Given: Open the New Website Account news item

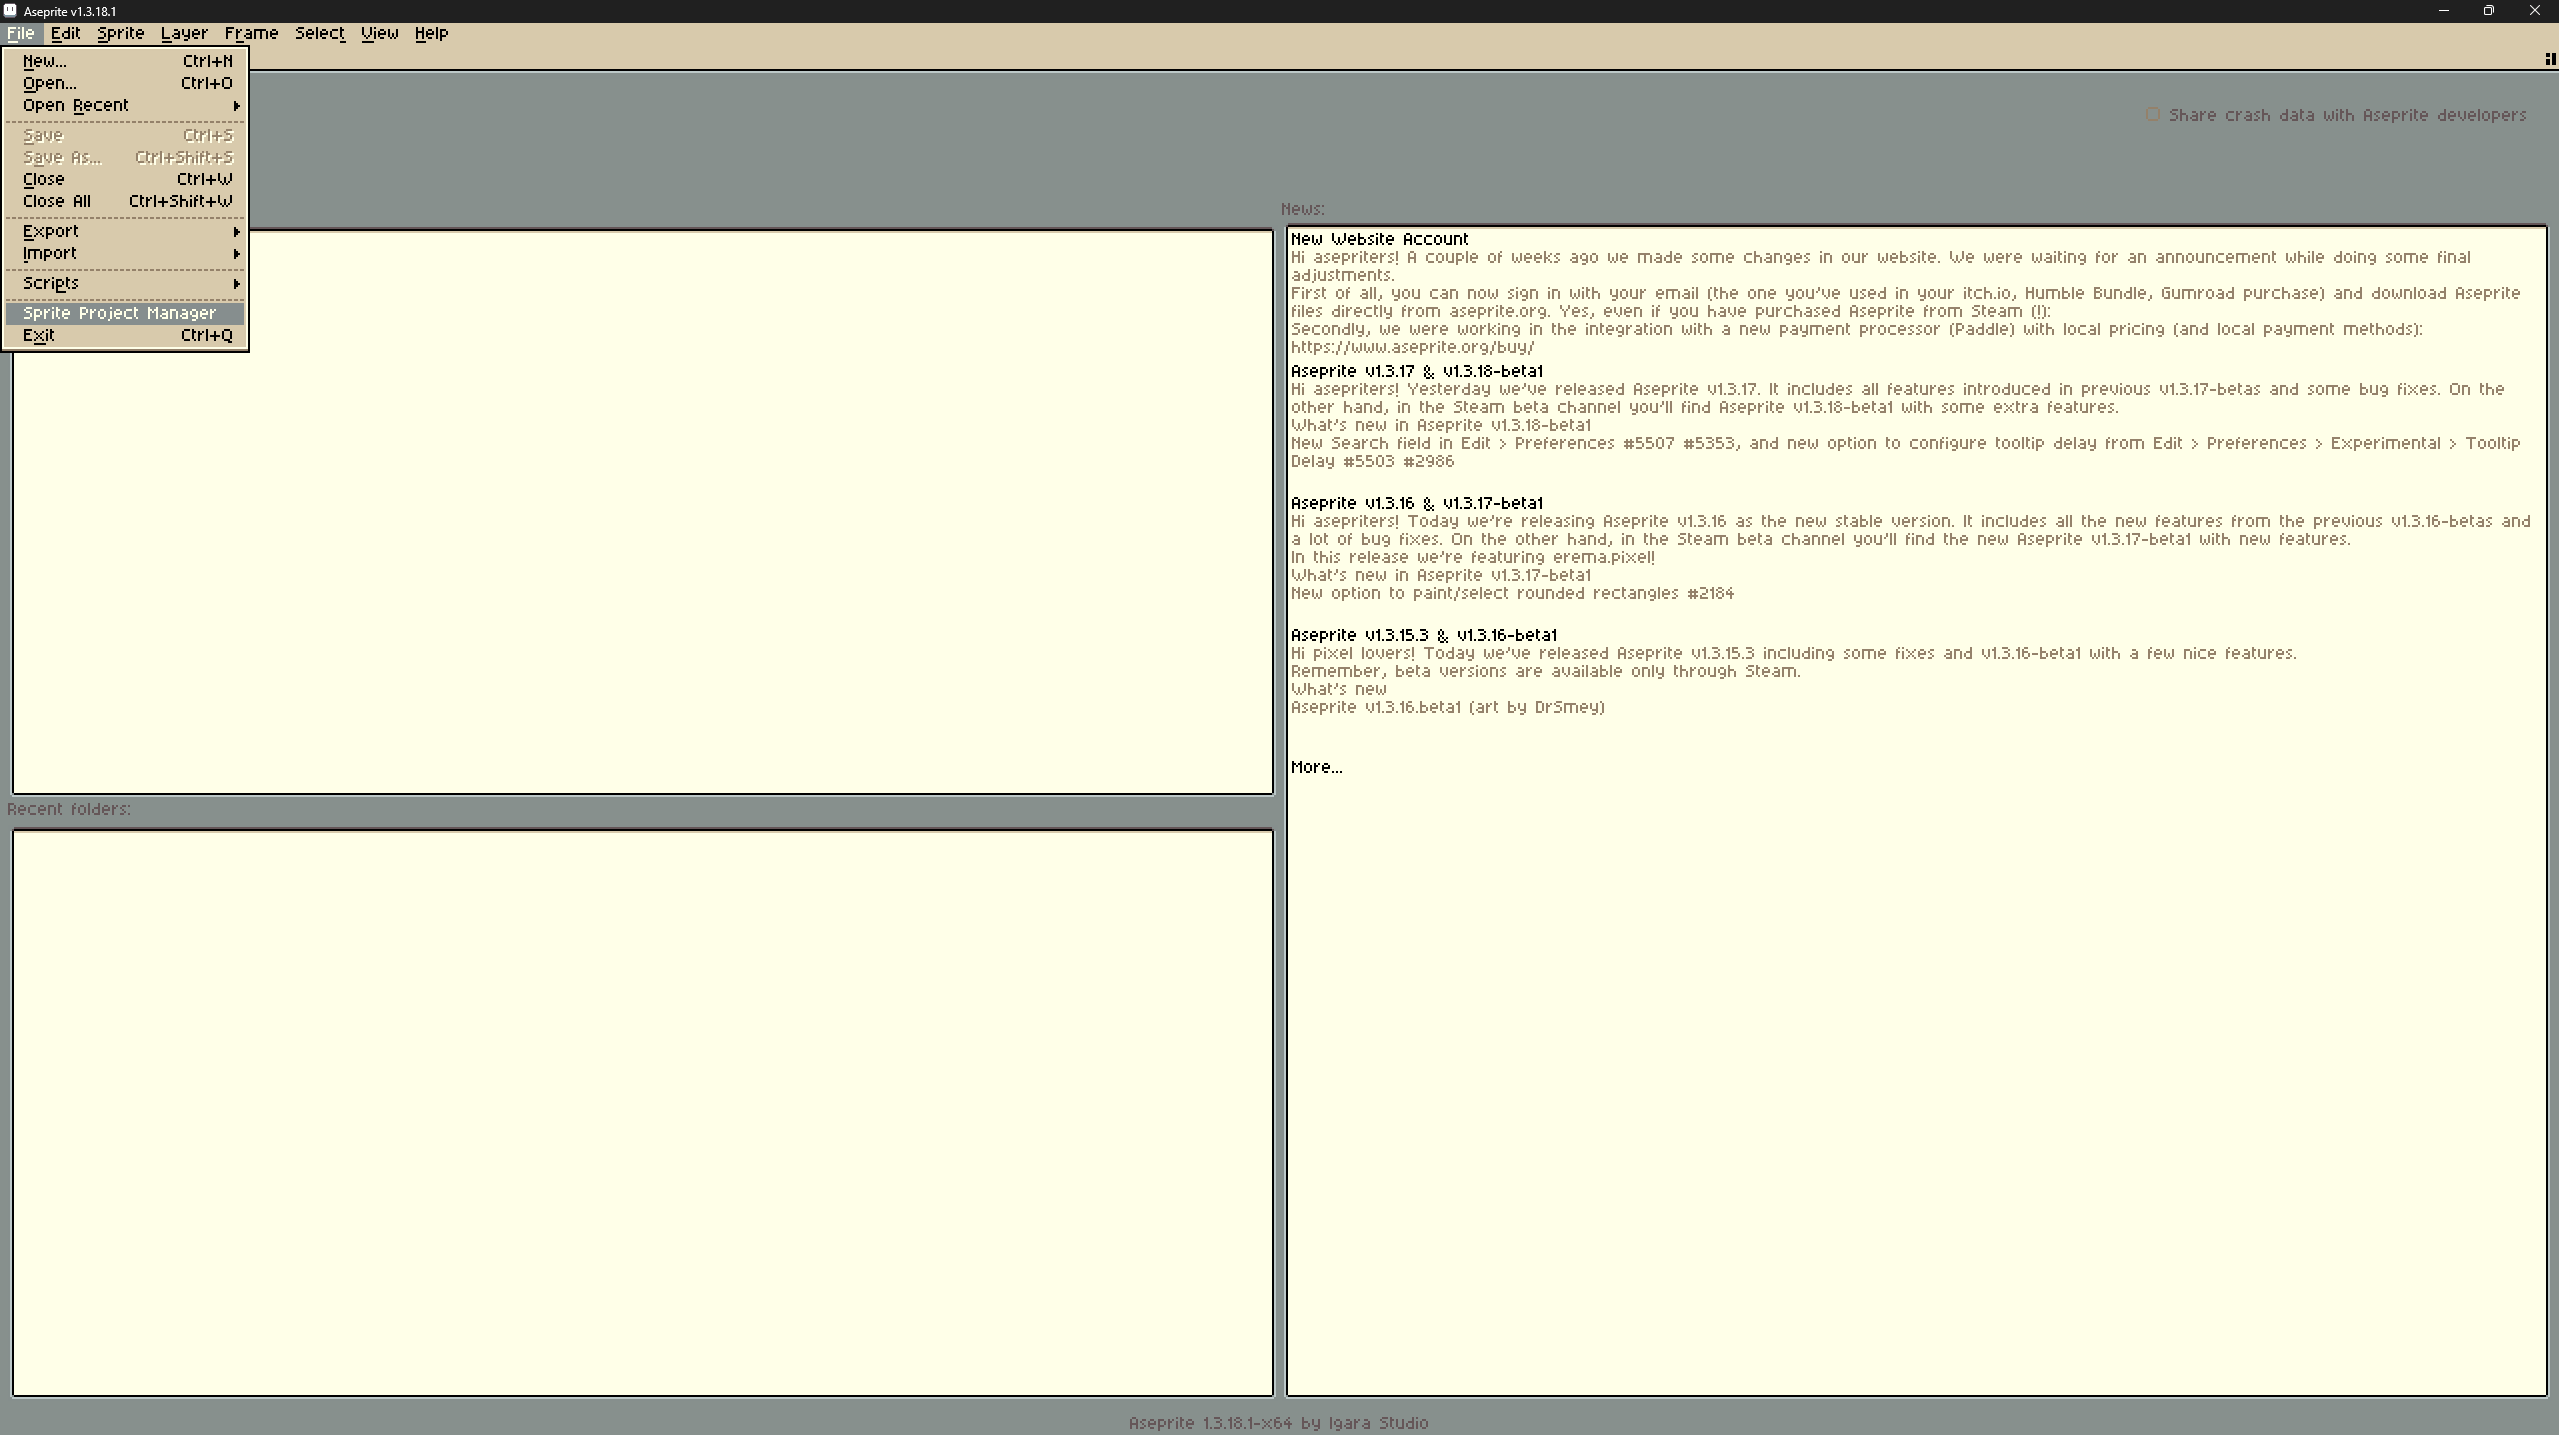Looking at the screenshot, I should [x=1379, y=239].
